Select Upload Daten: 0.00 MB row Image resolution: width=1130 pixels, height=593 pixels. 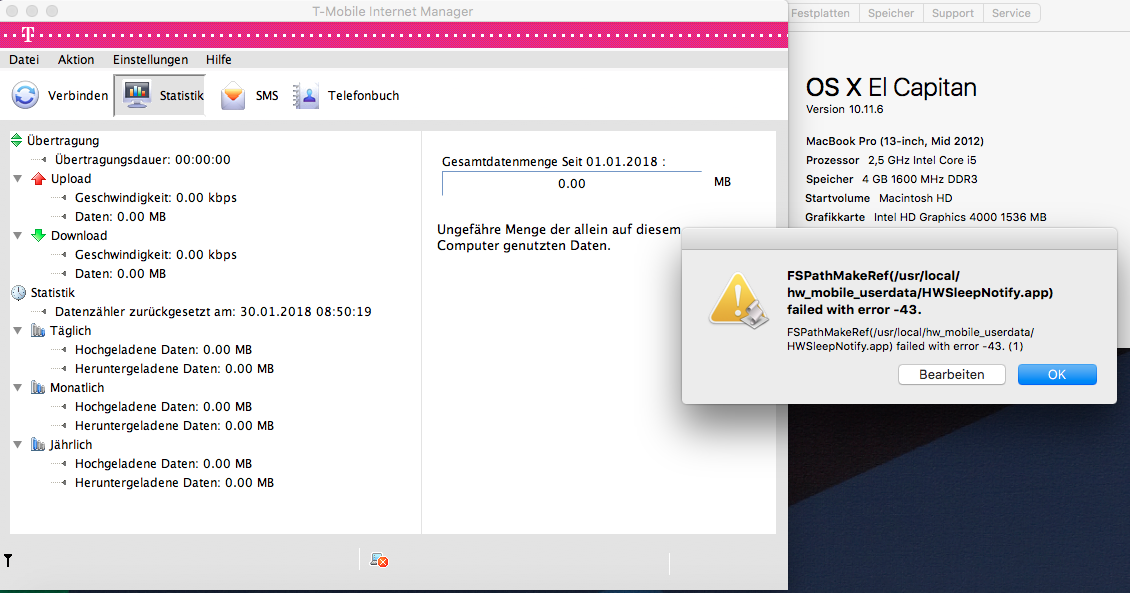(120, 216)
